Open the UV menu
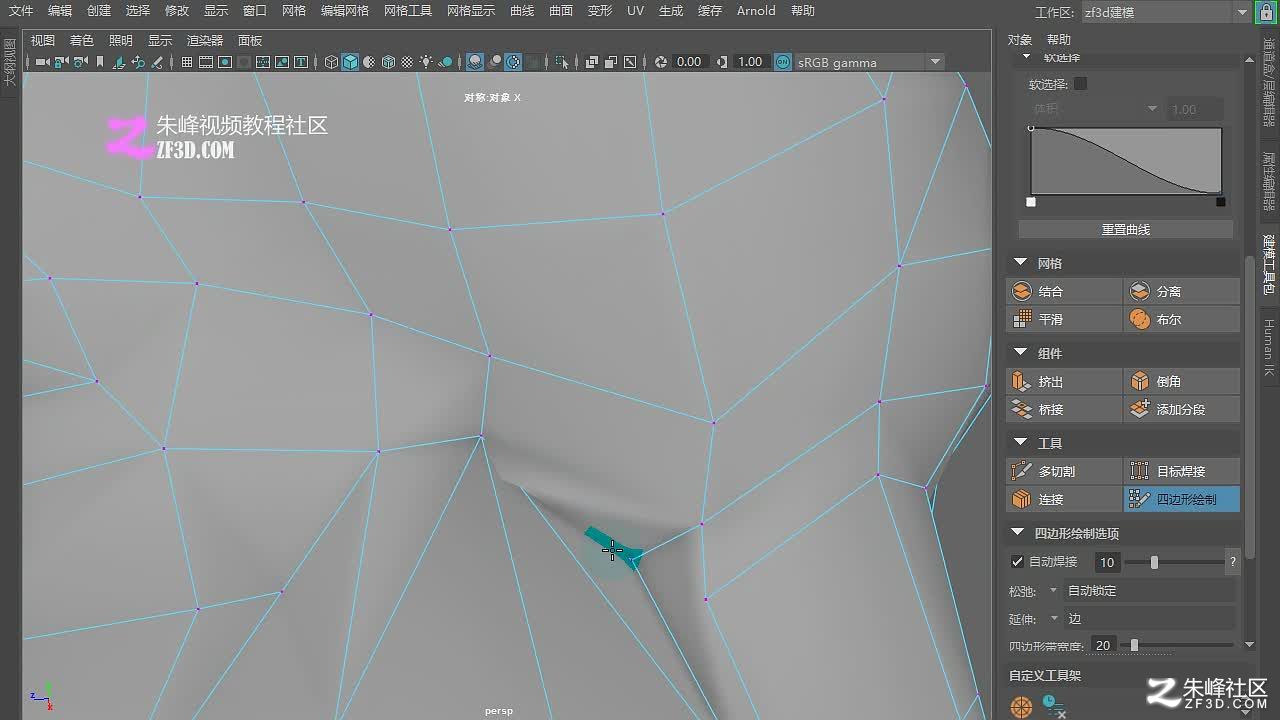The width and height of the screenshot is (1280, 720). 635,11
